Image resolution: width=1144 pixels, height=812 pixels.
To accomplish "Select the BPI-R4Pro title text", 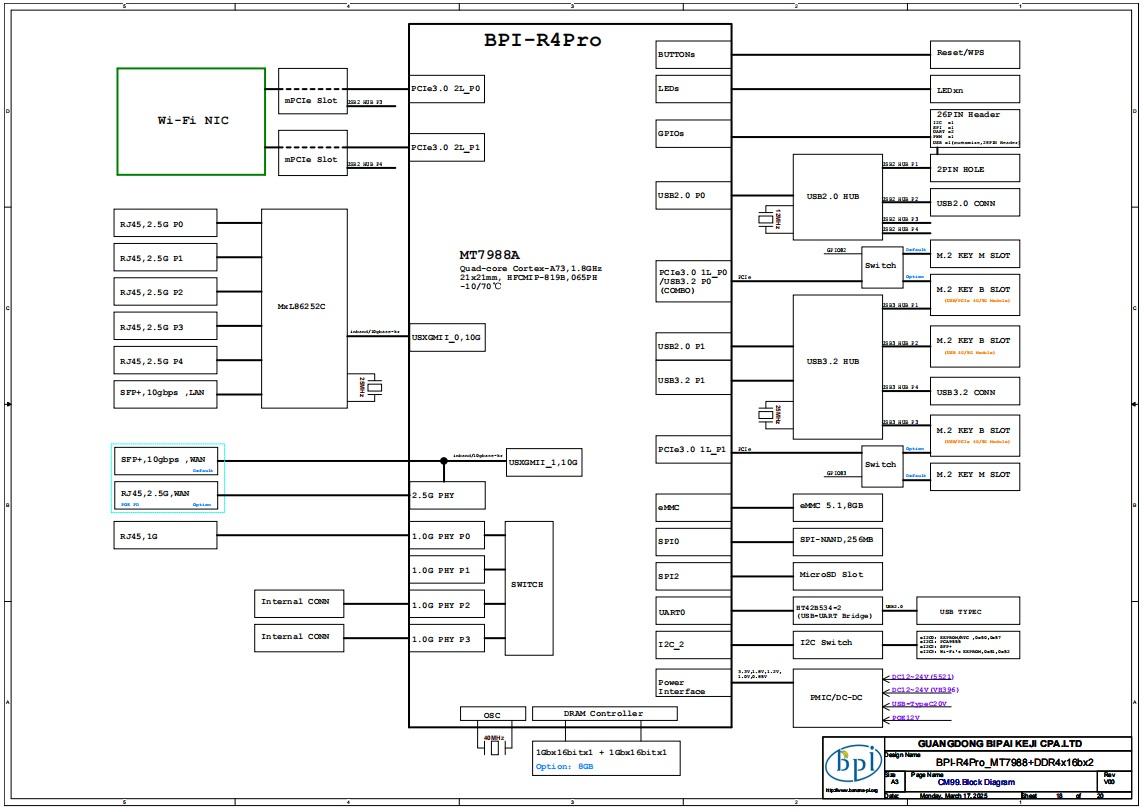I will tap(543, 40).
